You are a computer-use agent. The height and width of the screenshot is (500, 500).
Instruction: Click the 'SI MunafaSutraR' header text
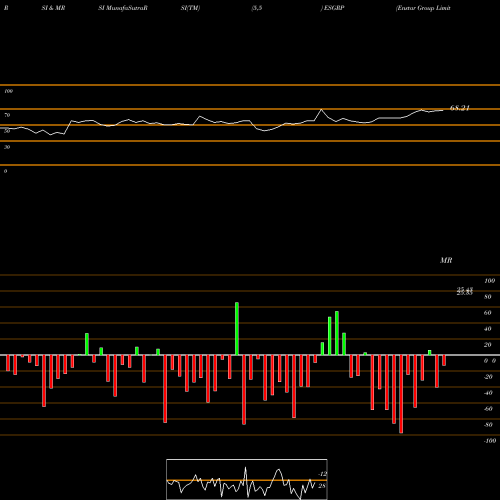(x=123, y=8)
